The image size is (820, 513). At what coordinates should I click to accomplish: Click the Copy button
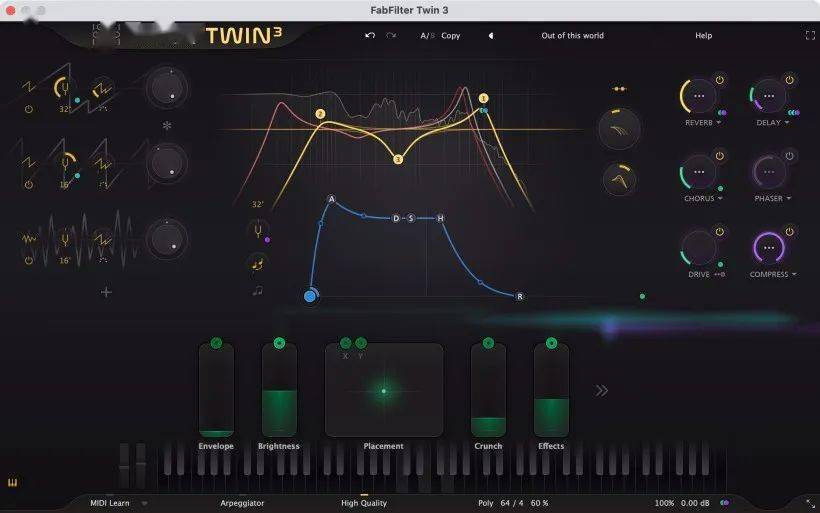pos(450,36)
